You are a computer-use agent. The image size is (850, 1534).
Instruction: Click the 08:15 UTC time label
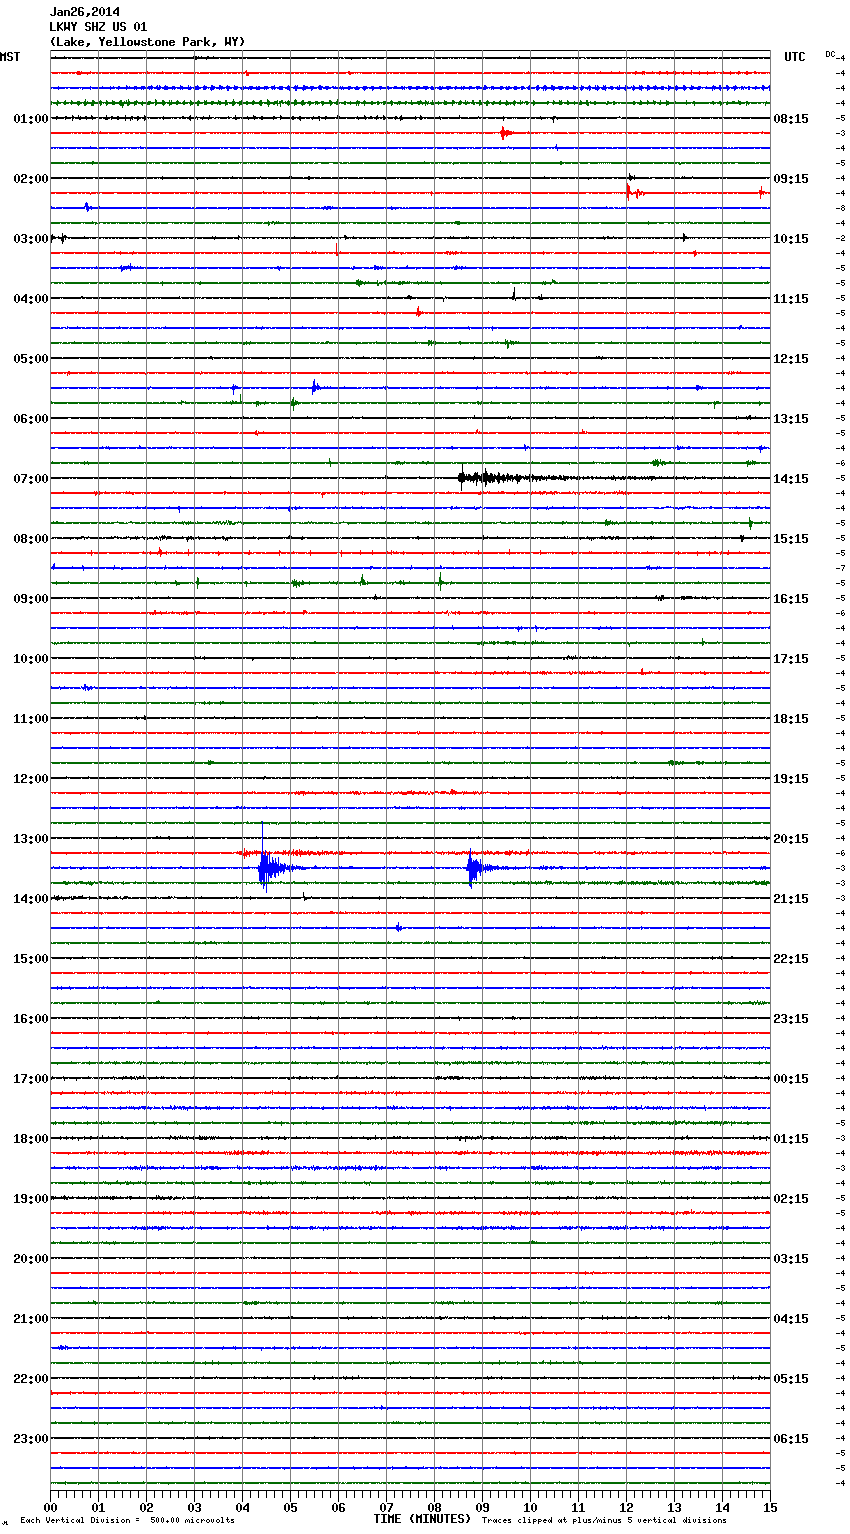coord(791,119)
